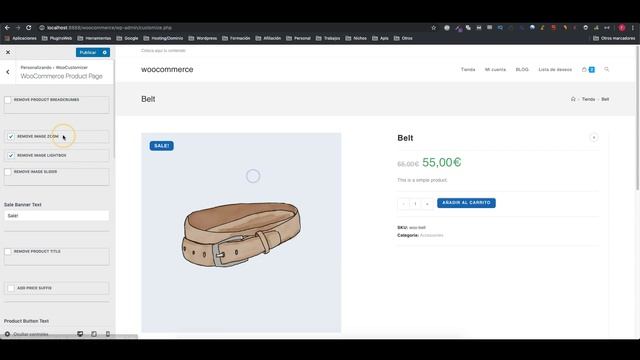
Task: Open Wordpress bookmark folder
Action: 202,38
